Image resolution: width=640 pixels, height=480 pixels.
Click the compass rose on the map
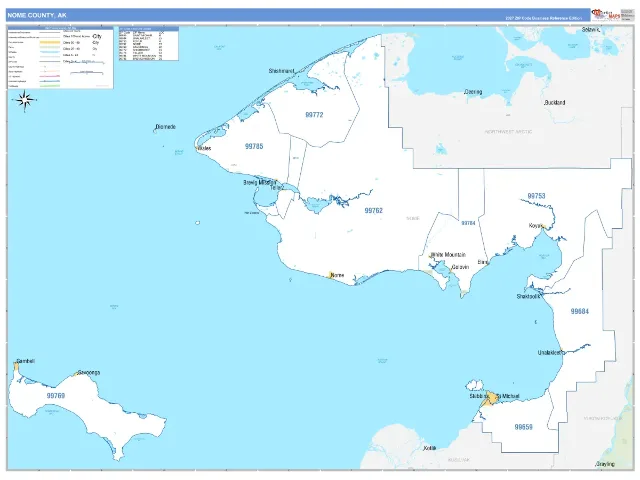[x=25, y=100]
